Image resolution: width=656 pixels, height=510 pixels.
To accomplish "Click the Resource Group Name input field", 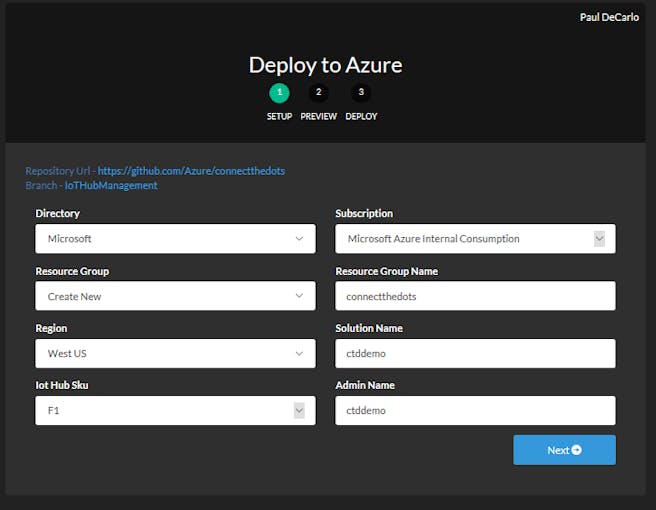I will coord(475,296).
